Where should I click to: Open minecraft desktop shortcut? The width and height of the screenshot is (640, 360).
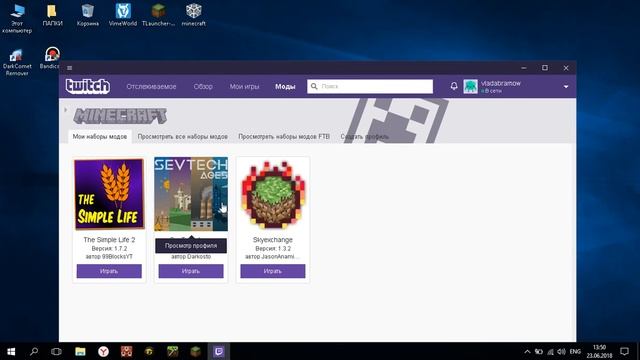193,16
